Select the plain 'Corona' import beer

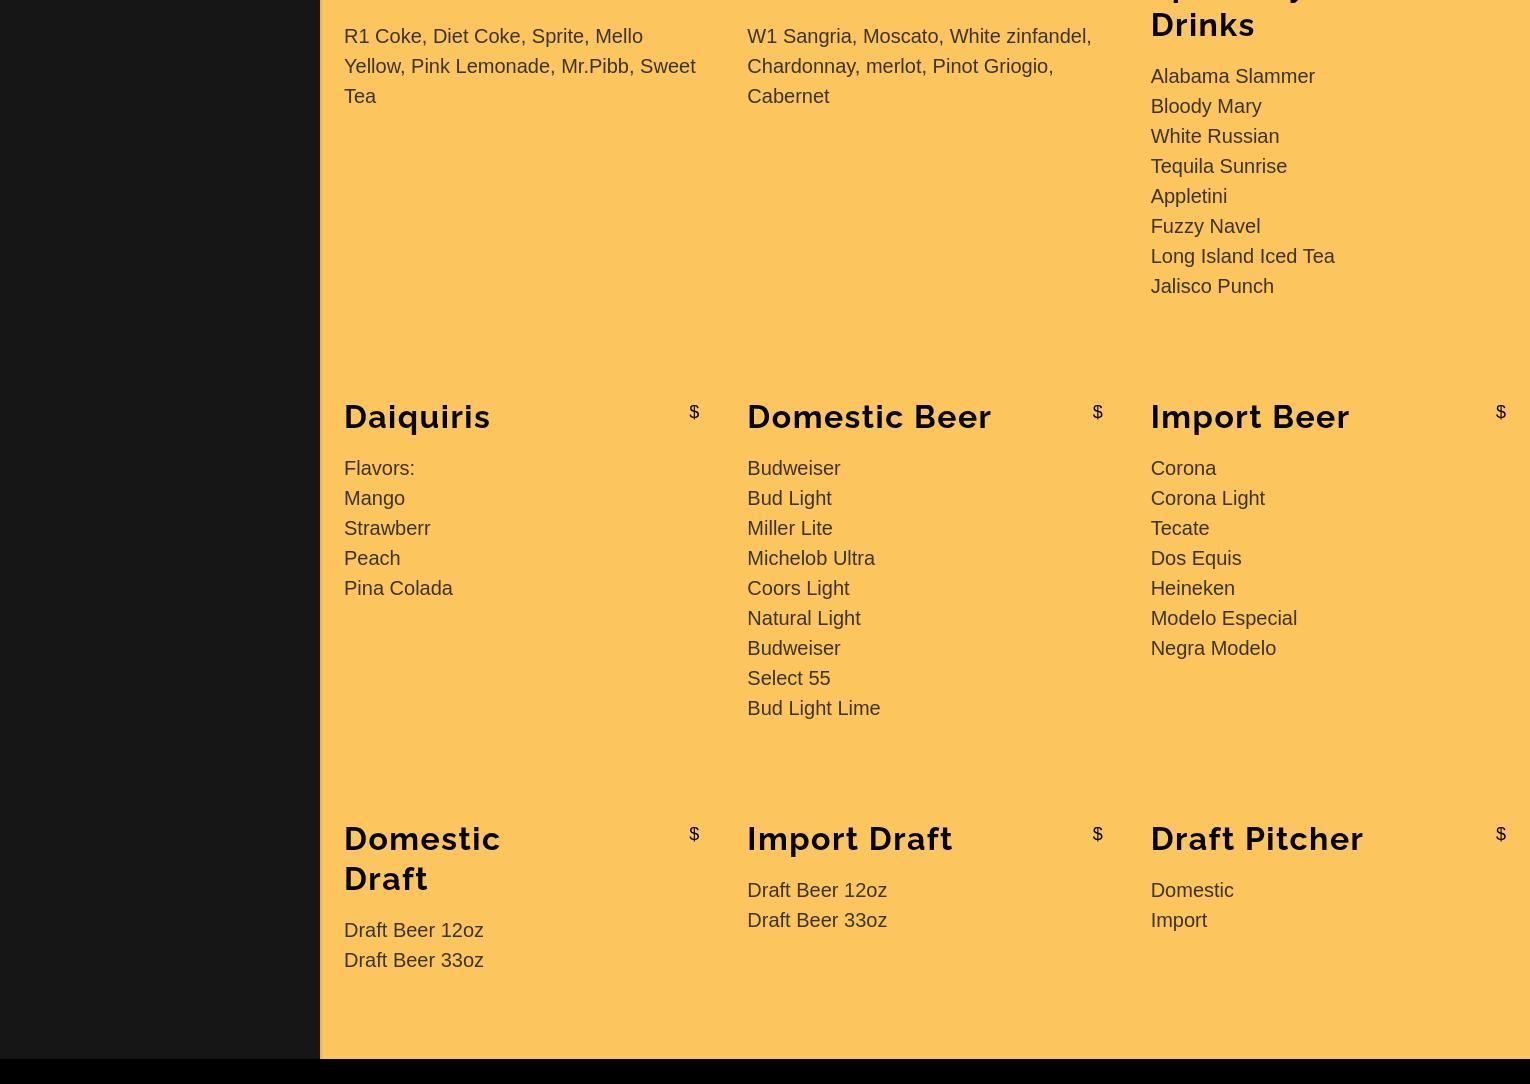tap(1183, 468)
